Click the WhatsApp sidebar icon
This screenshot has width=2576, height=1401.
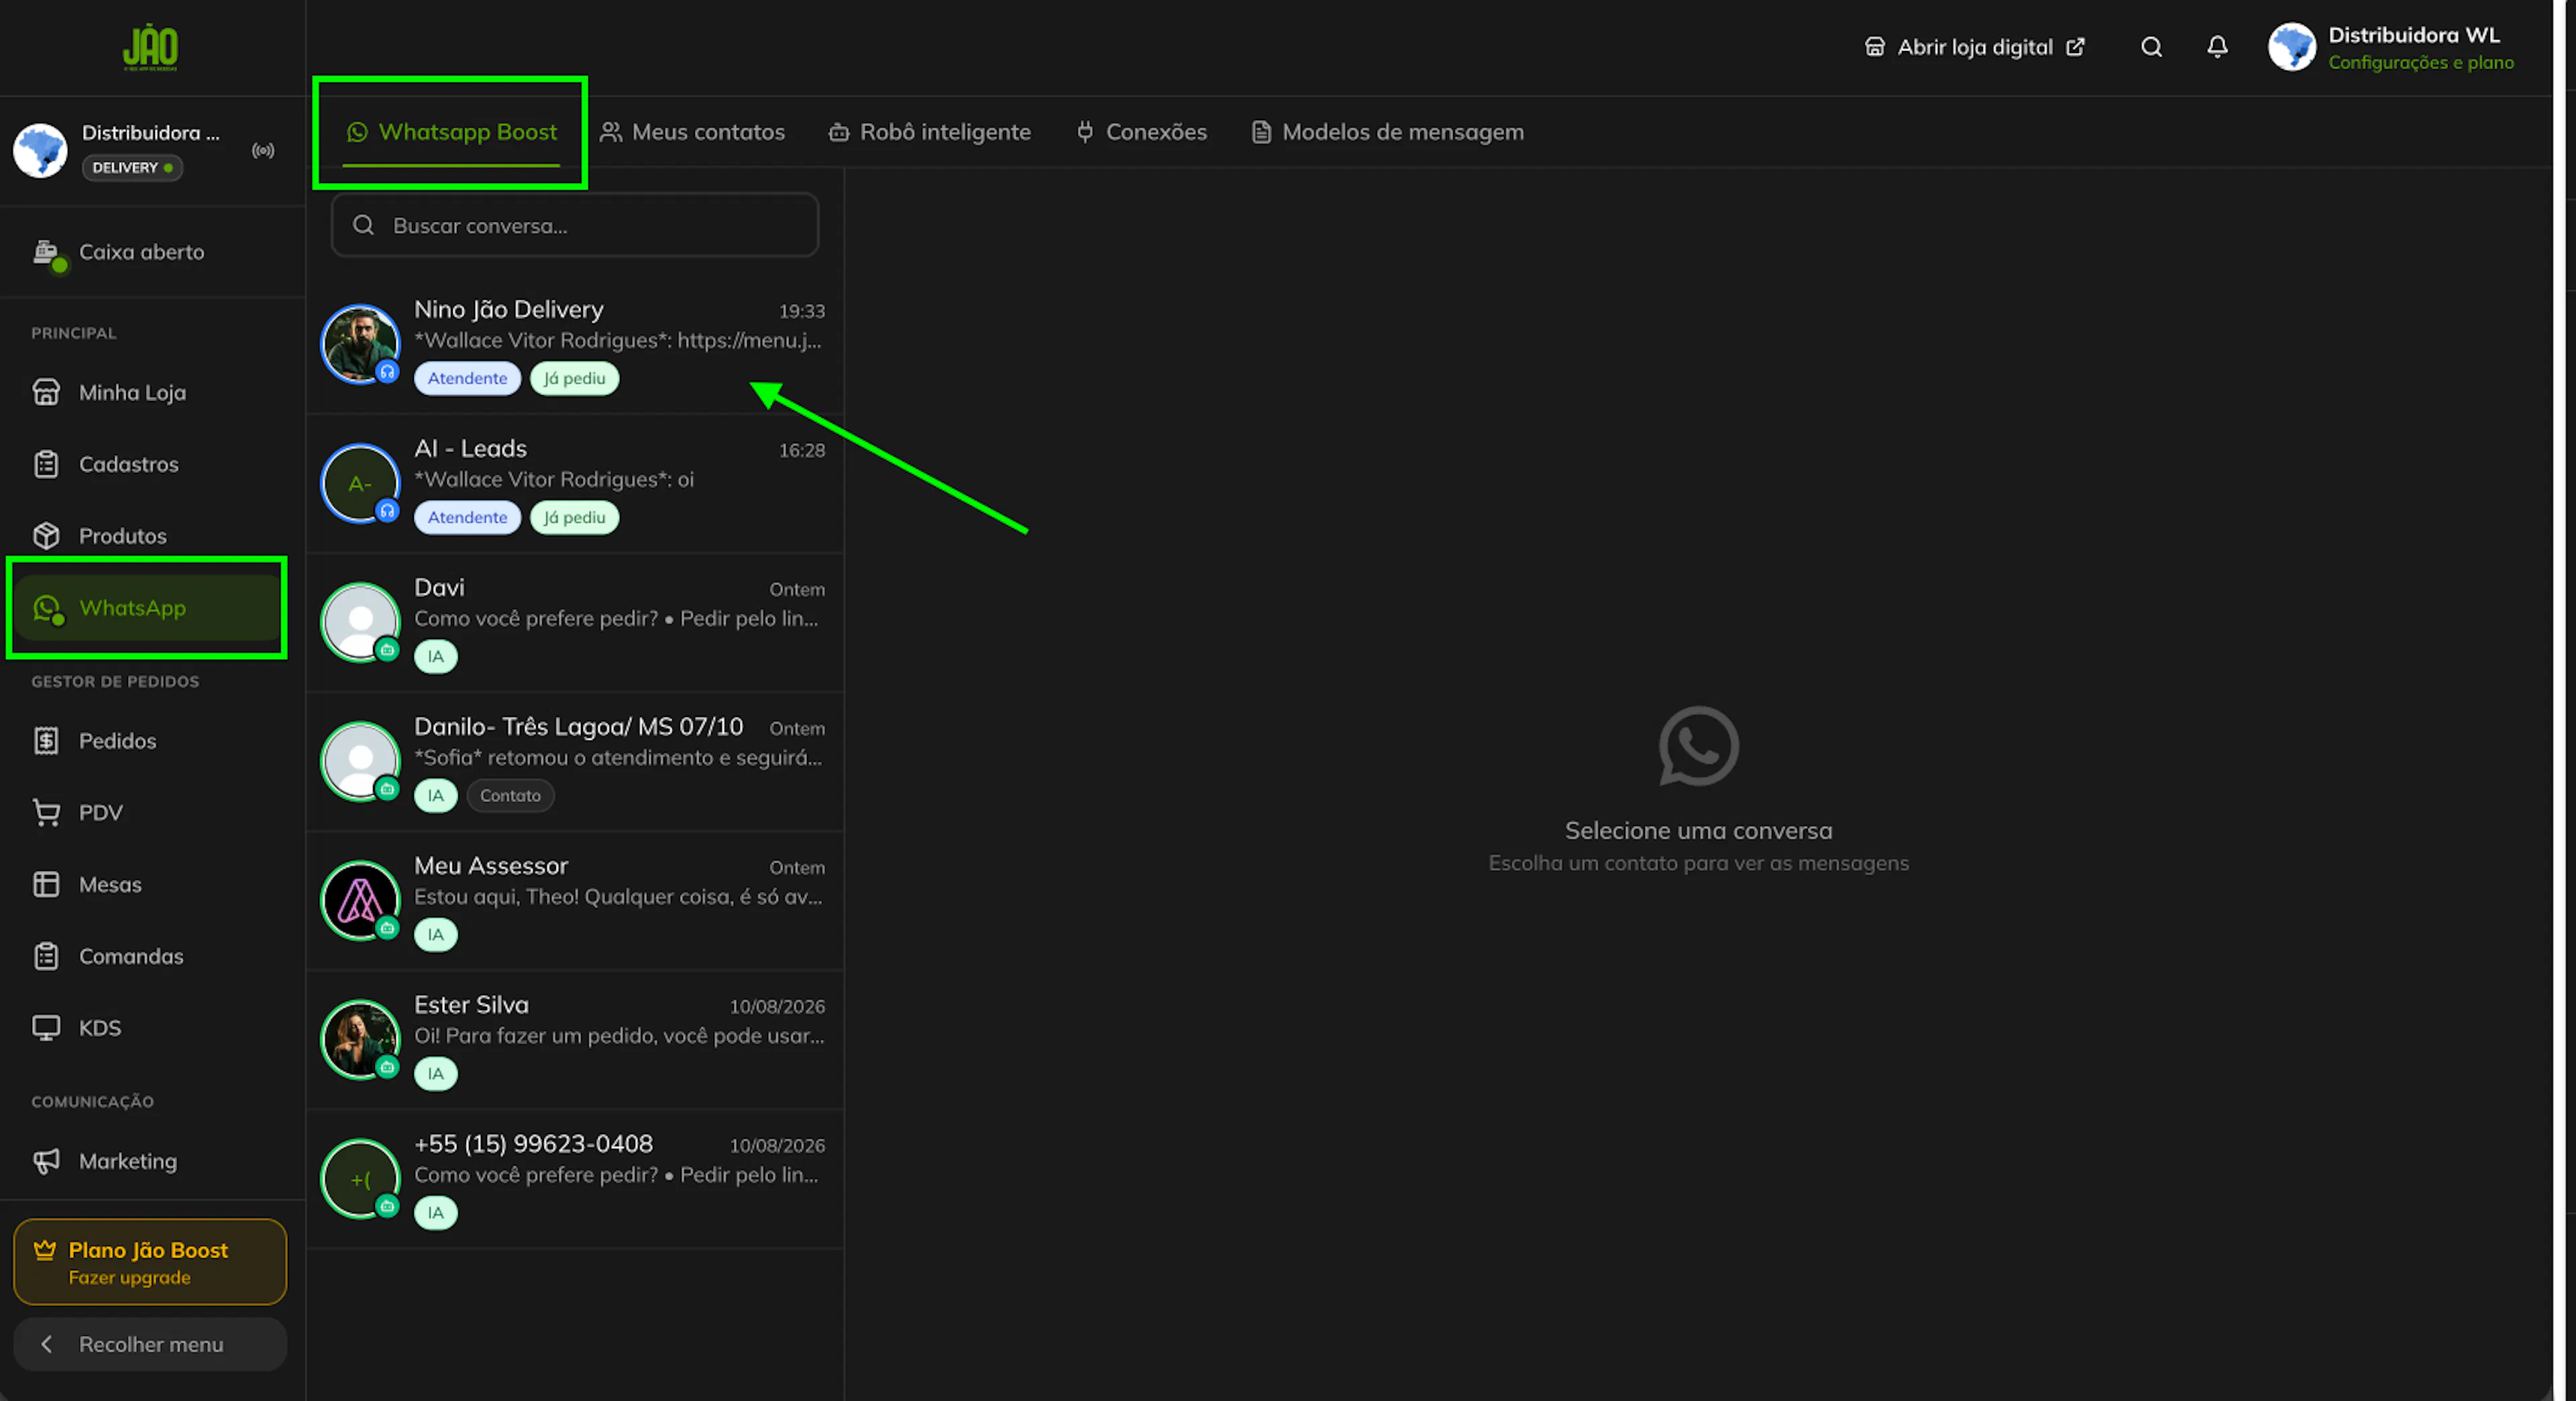[x=47, y=608]
